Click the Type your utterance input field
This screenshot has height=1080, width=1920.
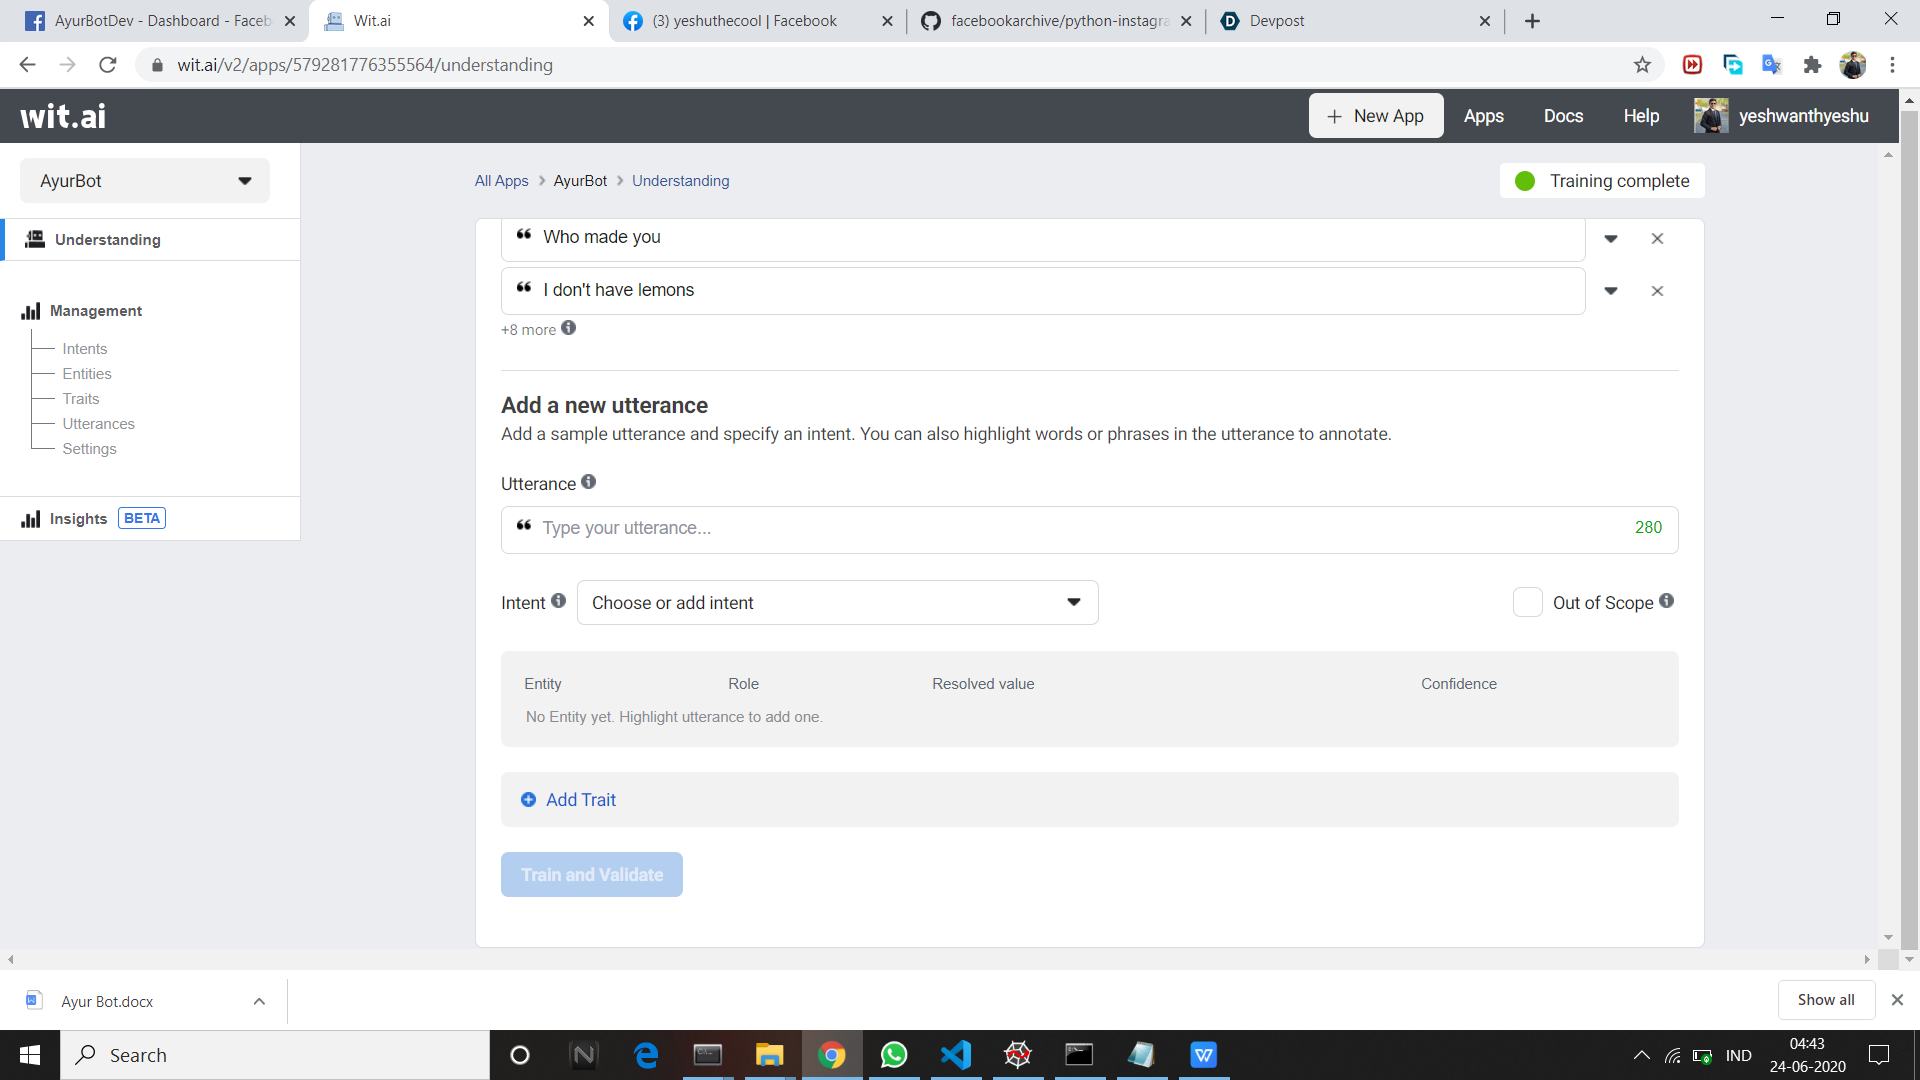(1080, 529)
